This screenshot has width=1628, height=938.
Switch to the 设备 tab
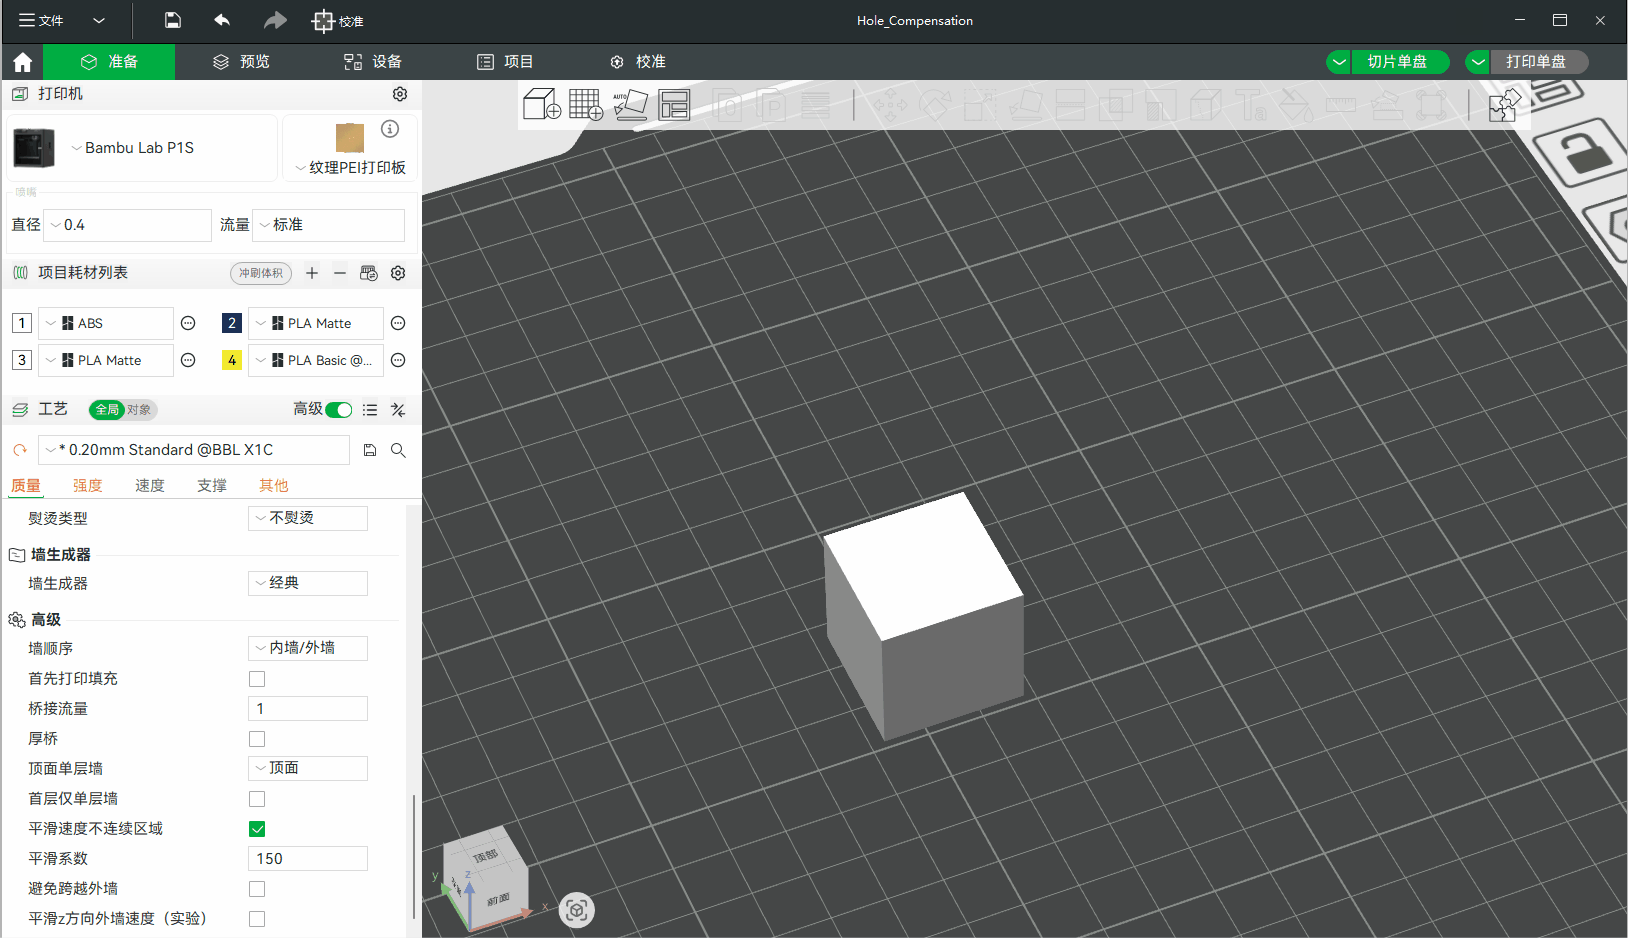click(373, 61)
